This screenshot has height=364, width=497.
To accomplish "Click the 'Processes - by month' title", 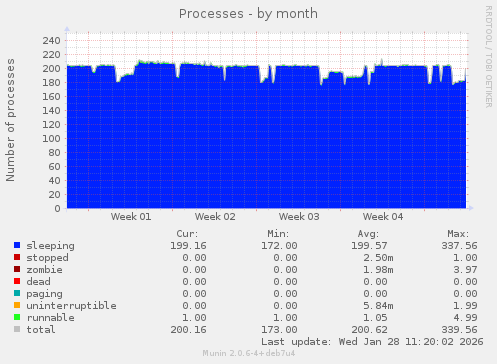I will click(248, 14).
